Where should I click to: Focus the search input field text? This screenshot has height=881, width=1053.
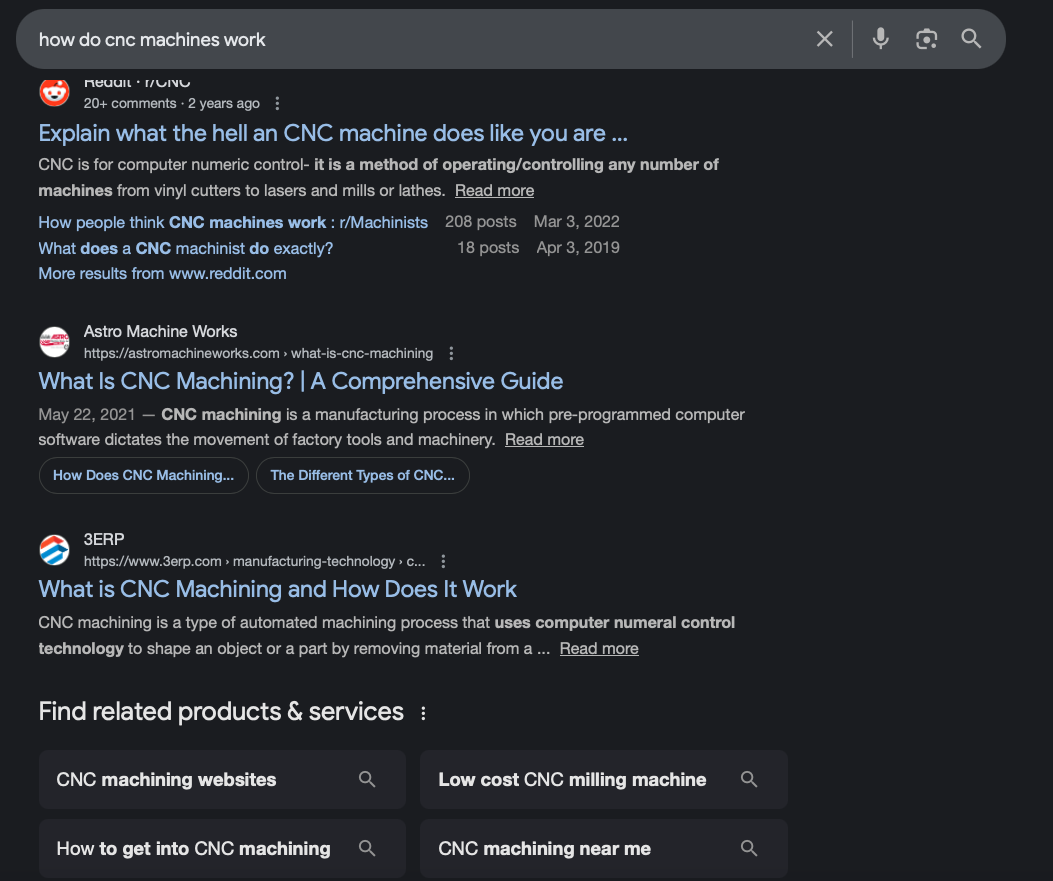pyautogui.click(x=400, y=39)
